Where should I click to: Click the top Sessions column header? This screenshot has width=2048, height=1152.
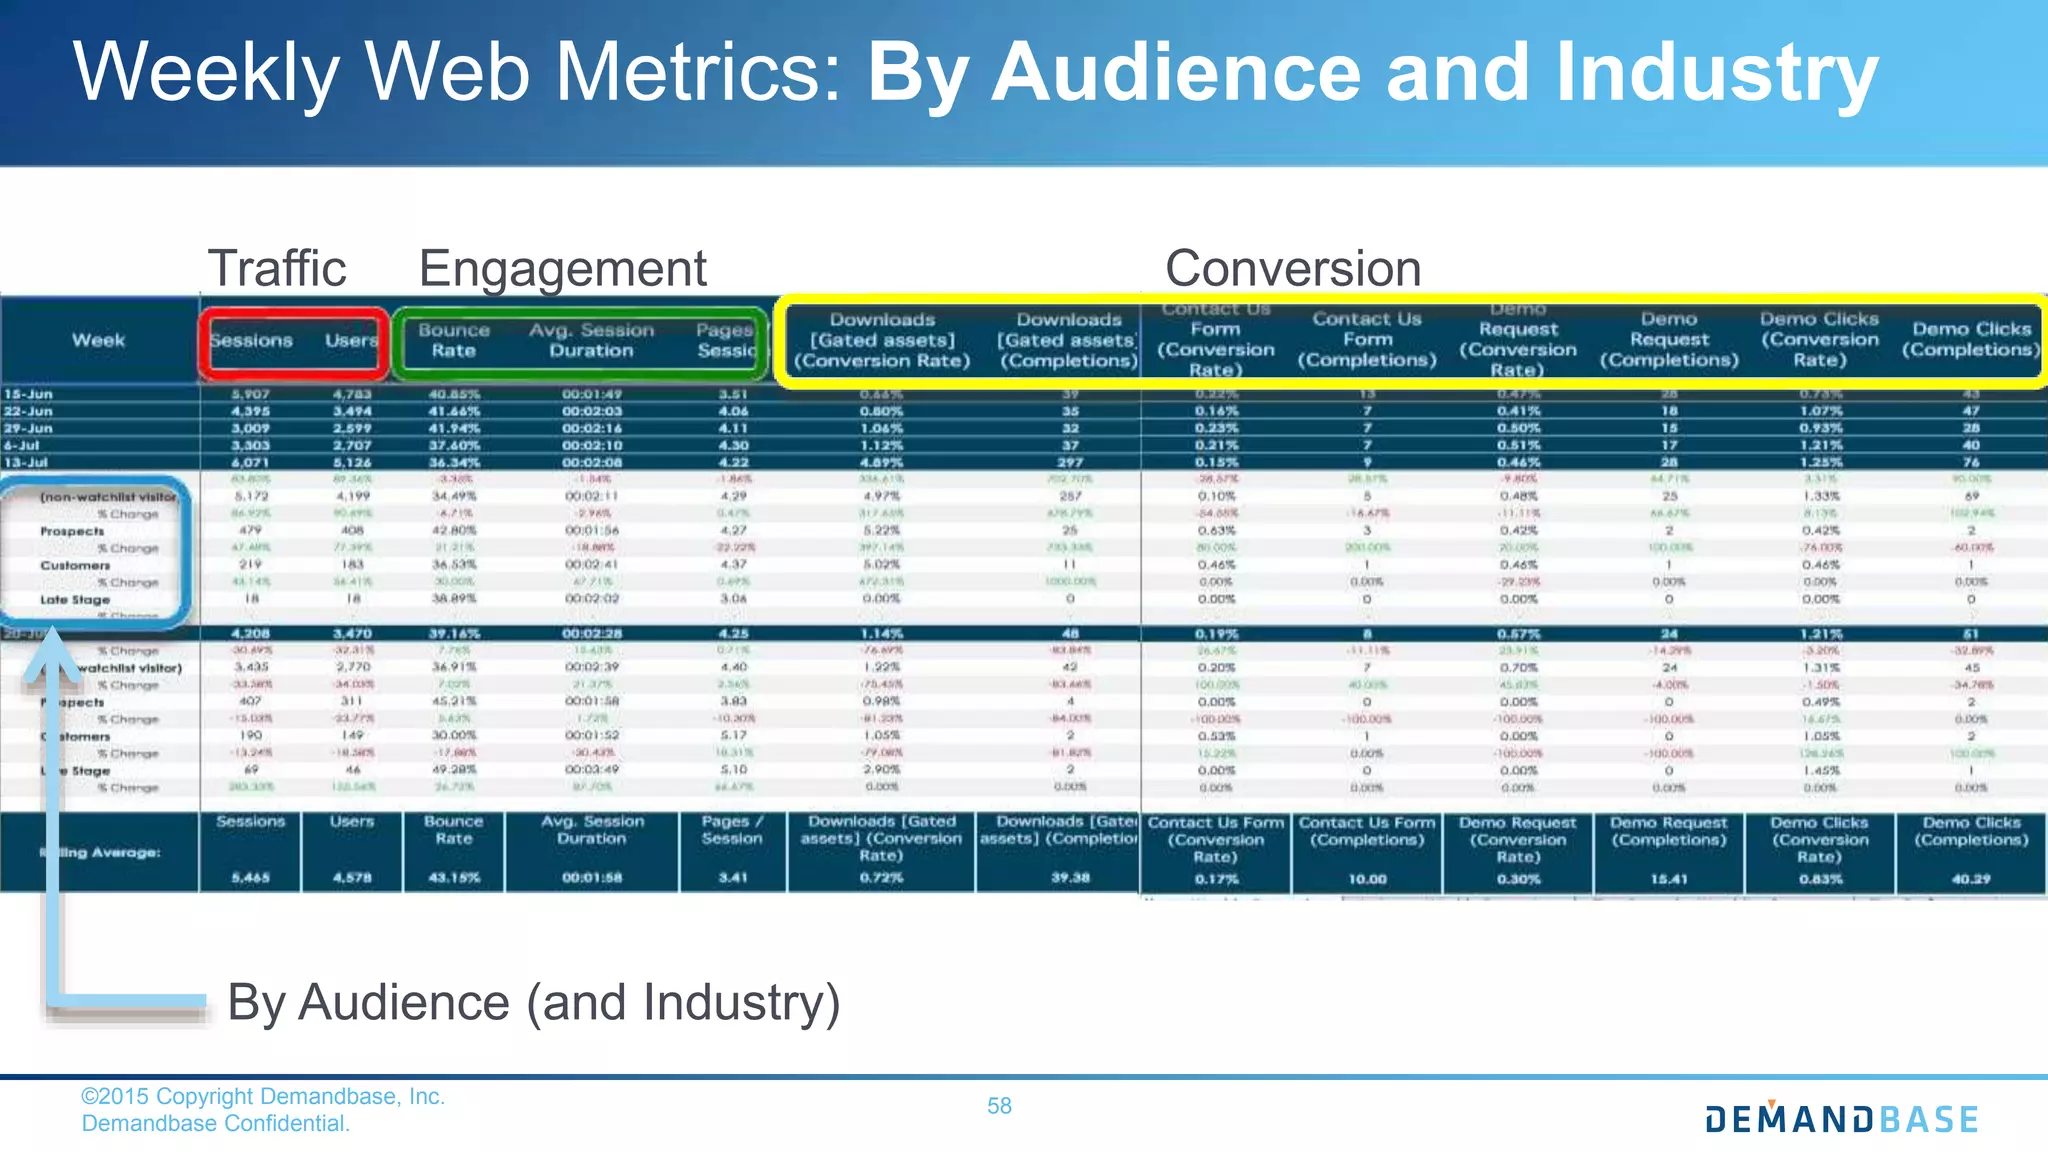pyautogui.click(x=251, y=340)
